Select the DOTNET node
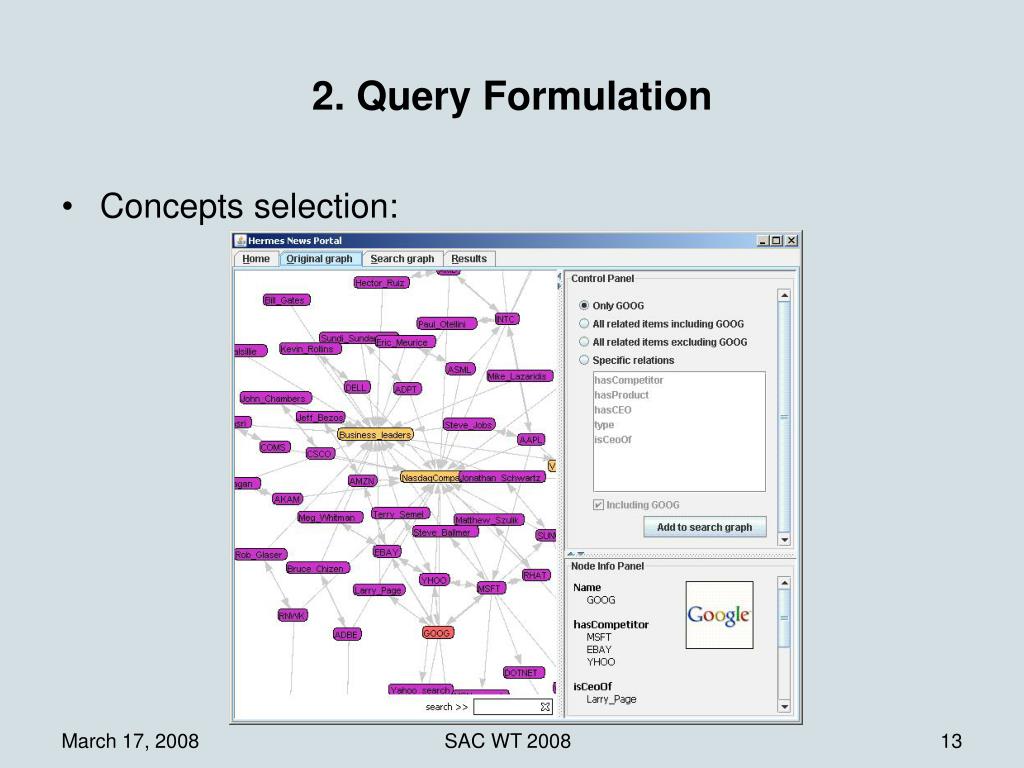The width and height of the screenshot is (1024, 768). tap(523, 673)
